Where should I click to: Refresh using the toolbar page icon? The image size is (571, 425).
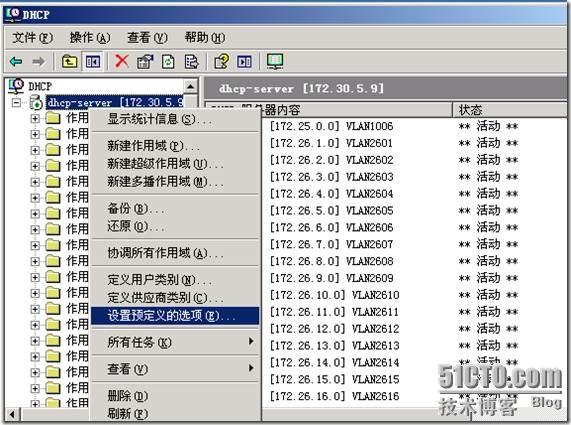click(168, 62)
